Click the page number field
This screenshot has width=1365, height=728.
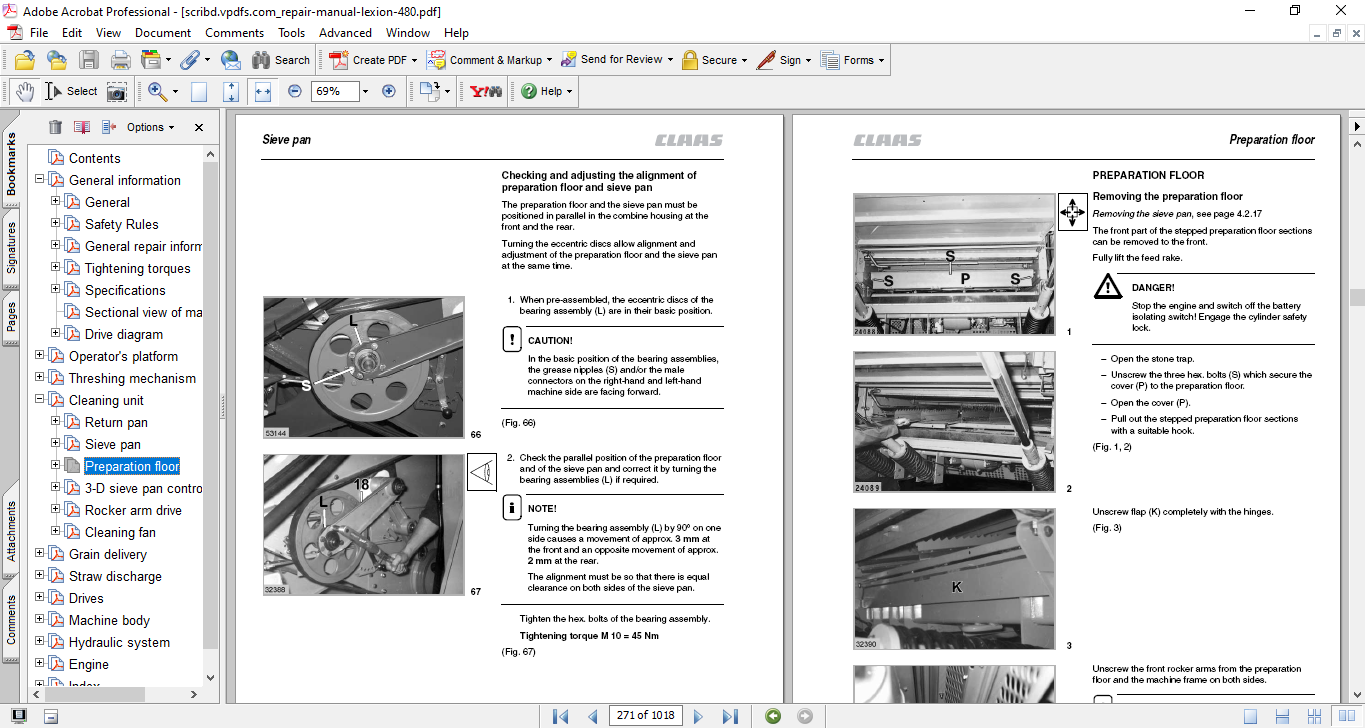[645, 716]
